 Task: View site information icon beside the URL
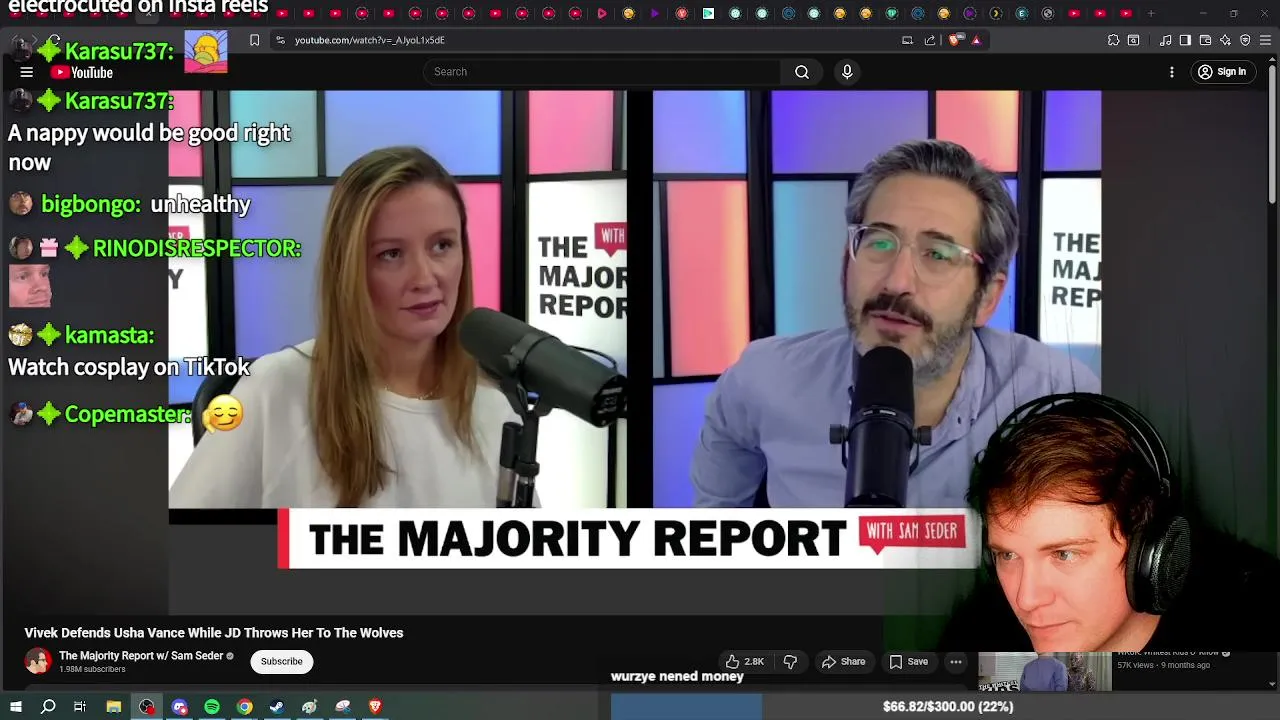(x=280, y=40)
